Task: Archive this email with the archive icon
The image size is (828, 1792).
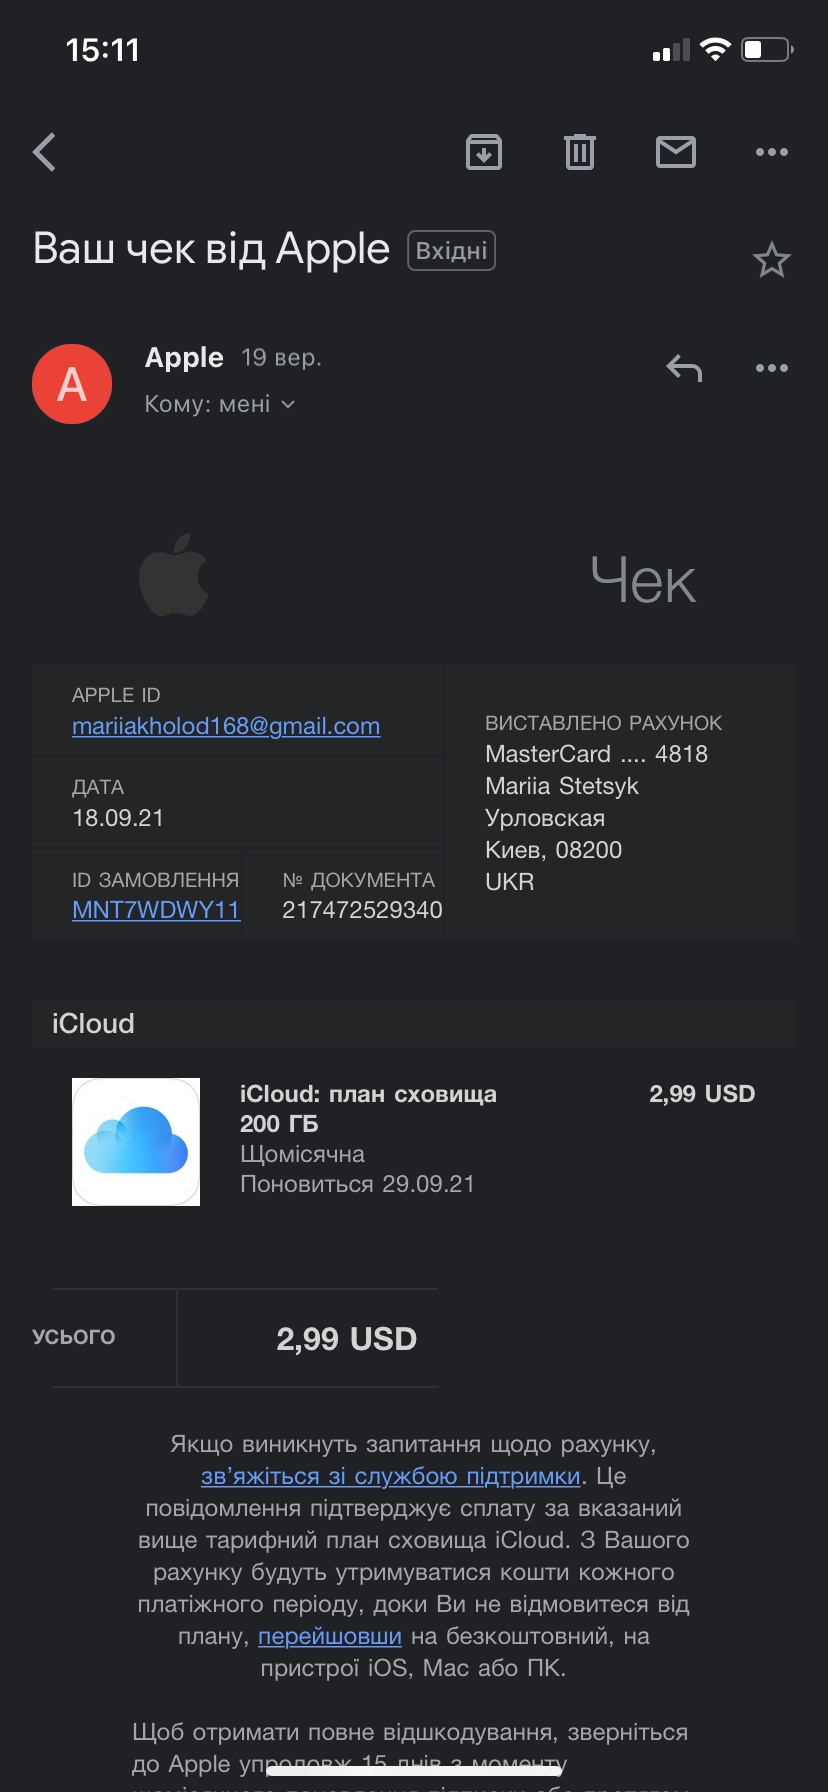Action: coord(484,152)
